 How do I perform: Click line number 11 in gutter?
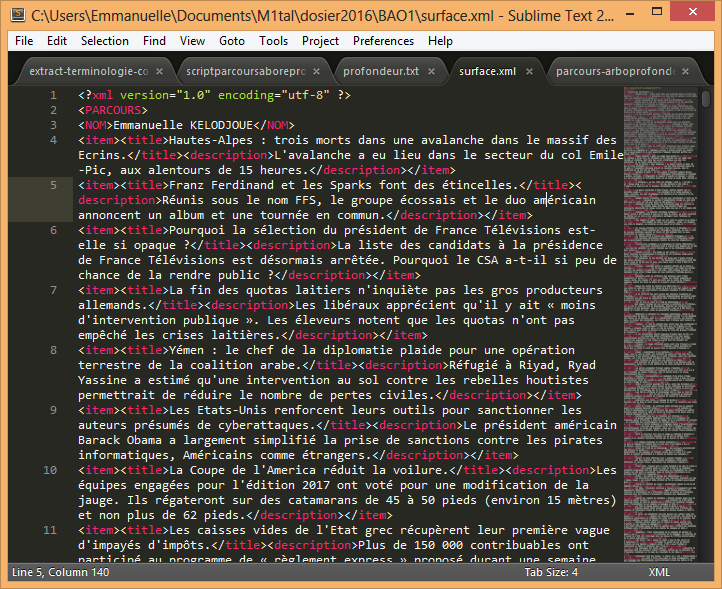50,530
